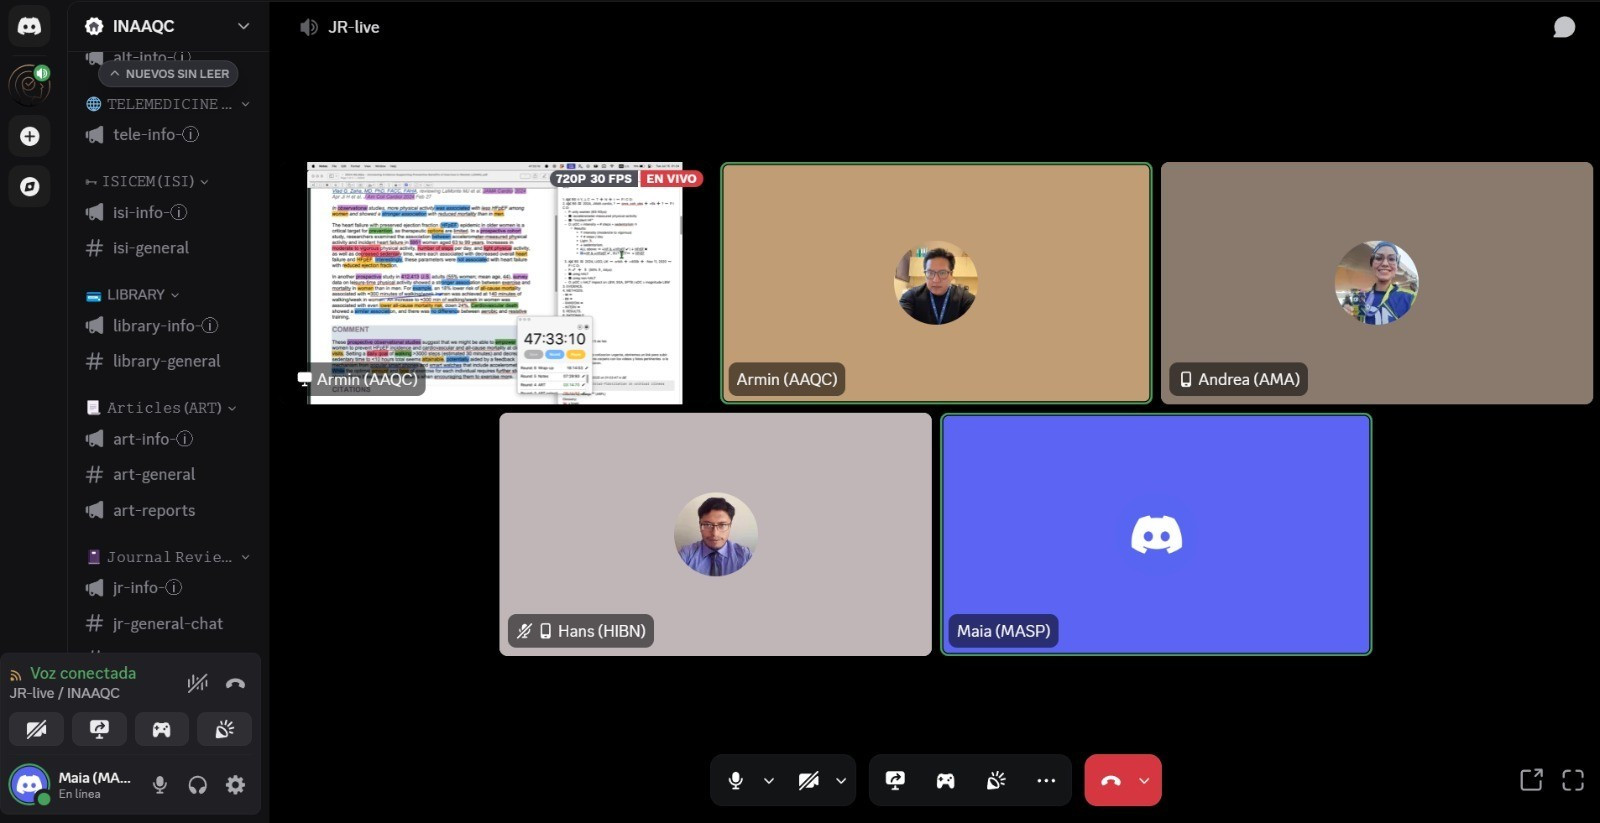
Task: Enter full screen mode icon
Action: (x=1573, y=780)
